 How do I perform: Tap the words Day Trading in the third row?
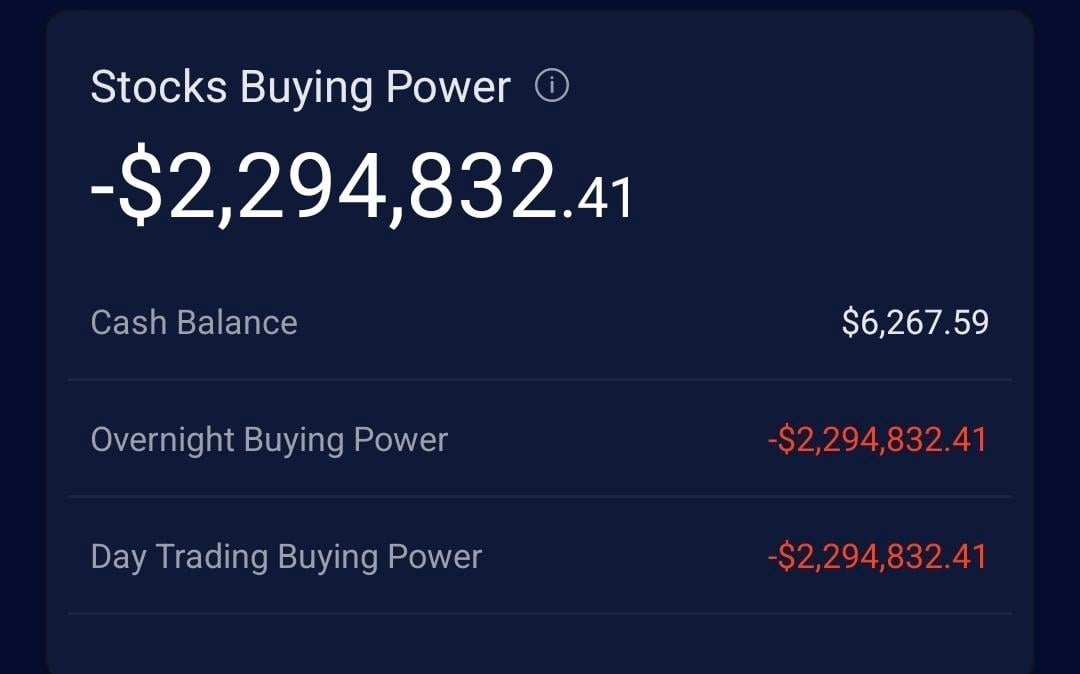[180, 557]
